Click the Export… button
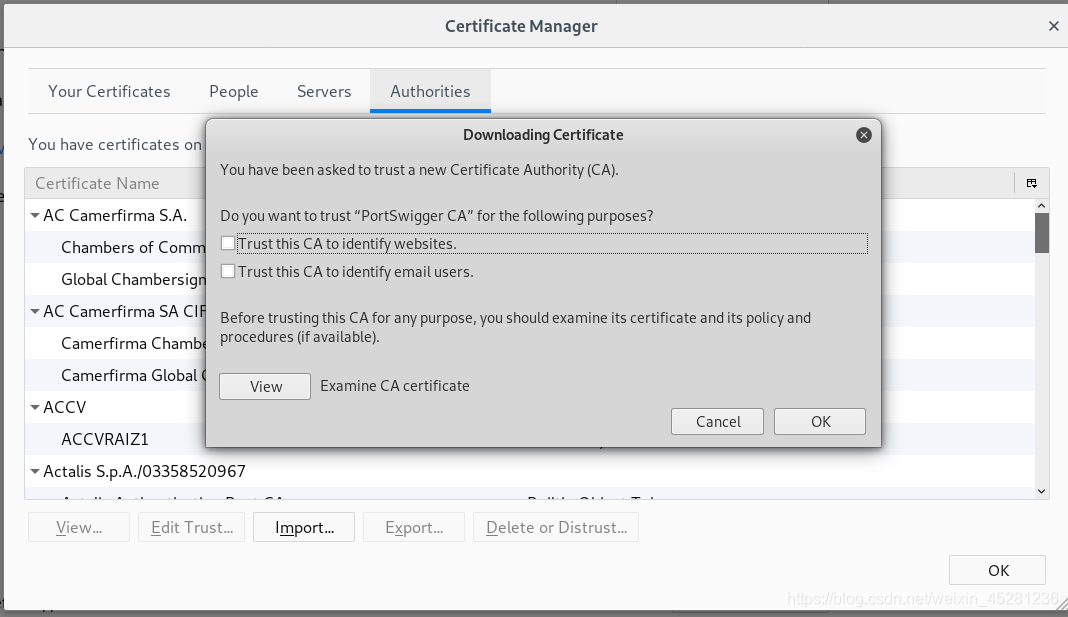The height and width of the screenshot is (617, 1068). 414,527
